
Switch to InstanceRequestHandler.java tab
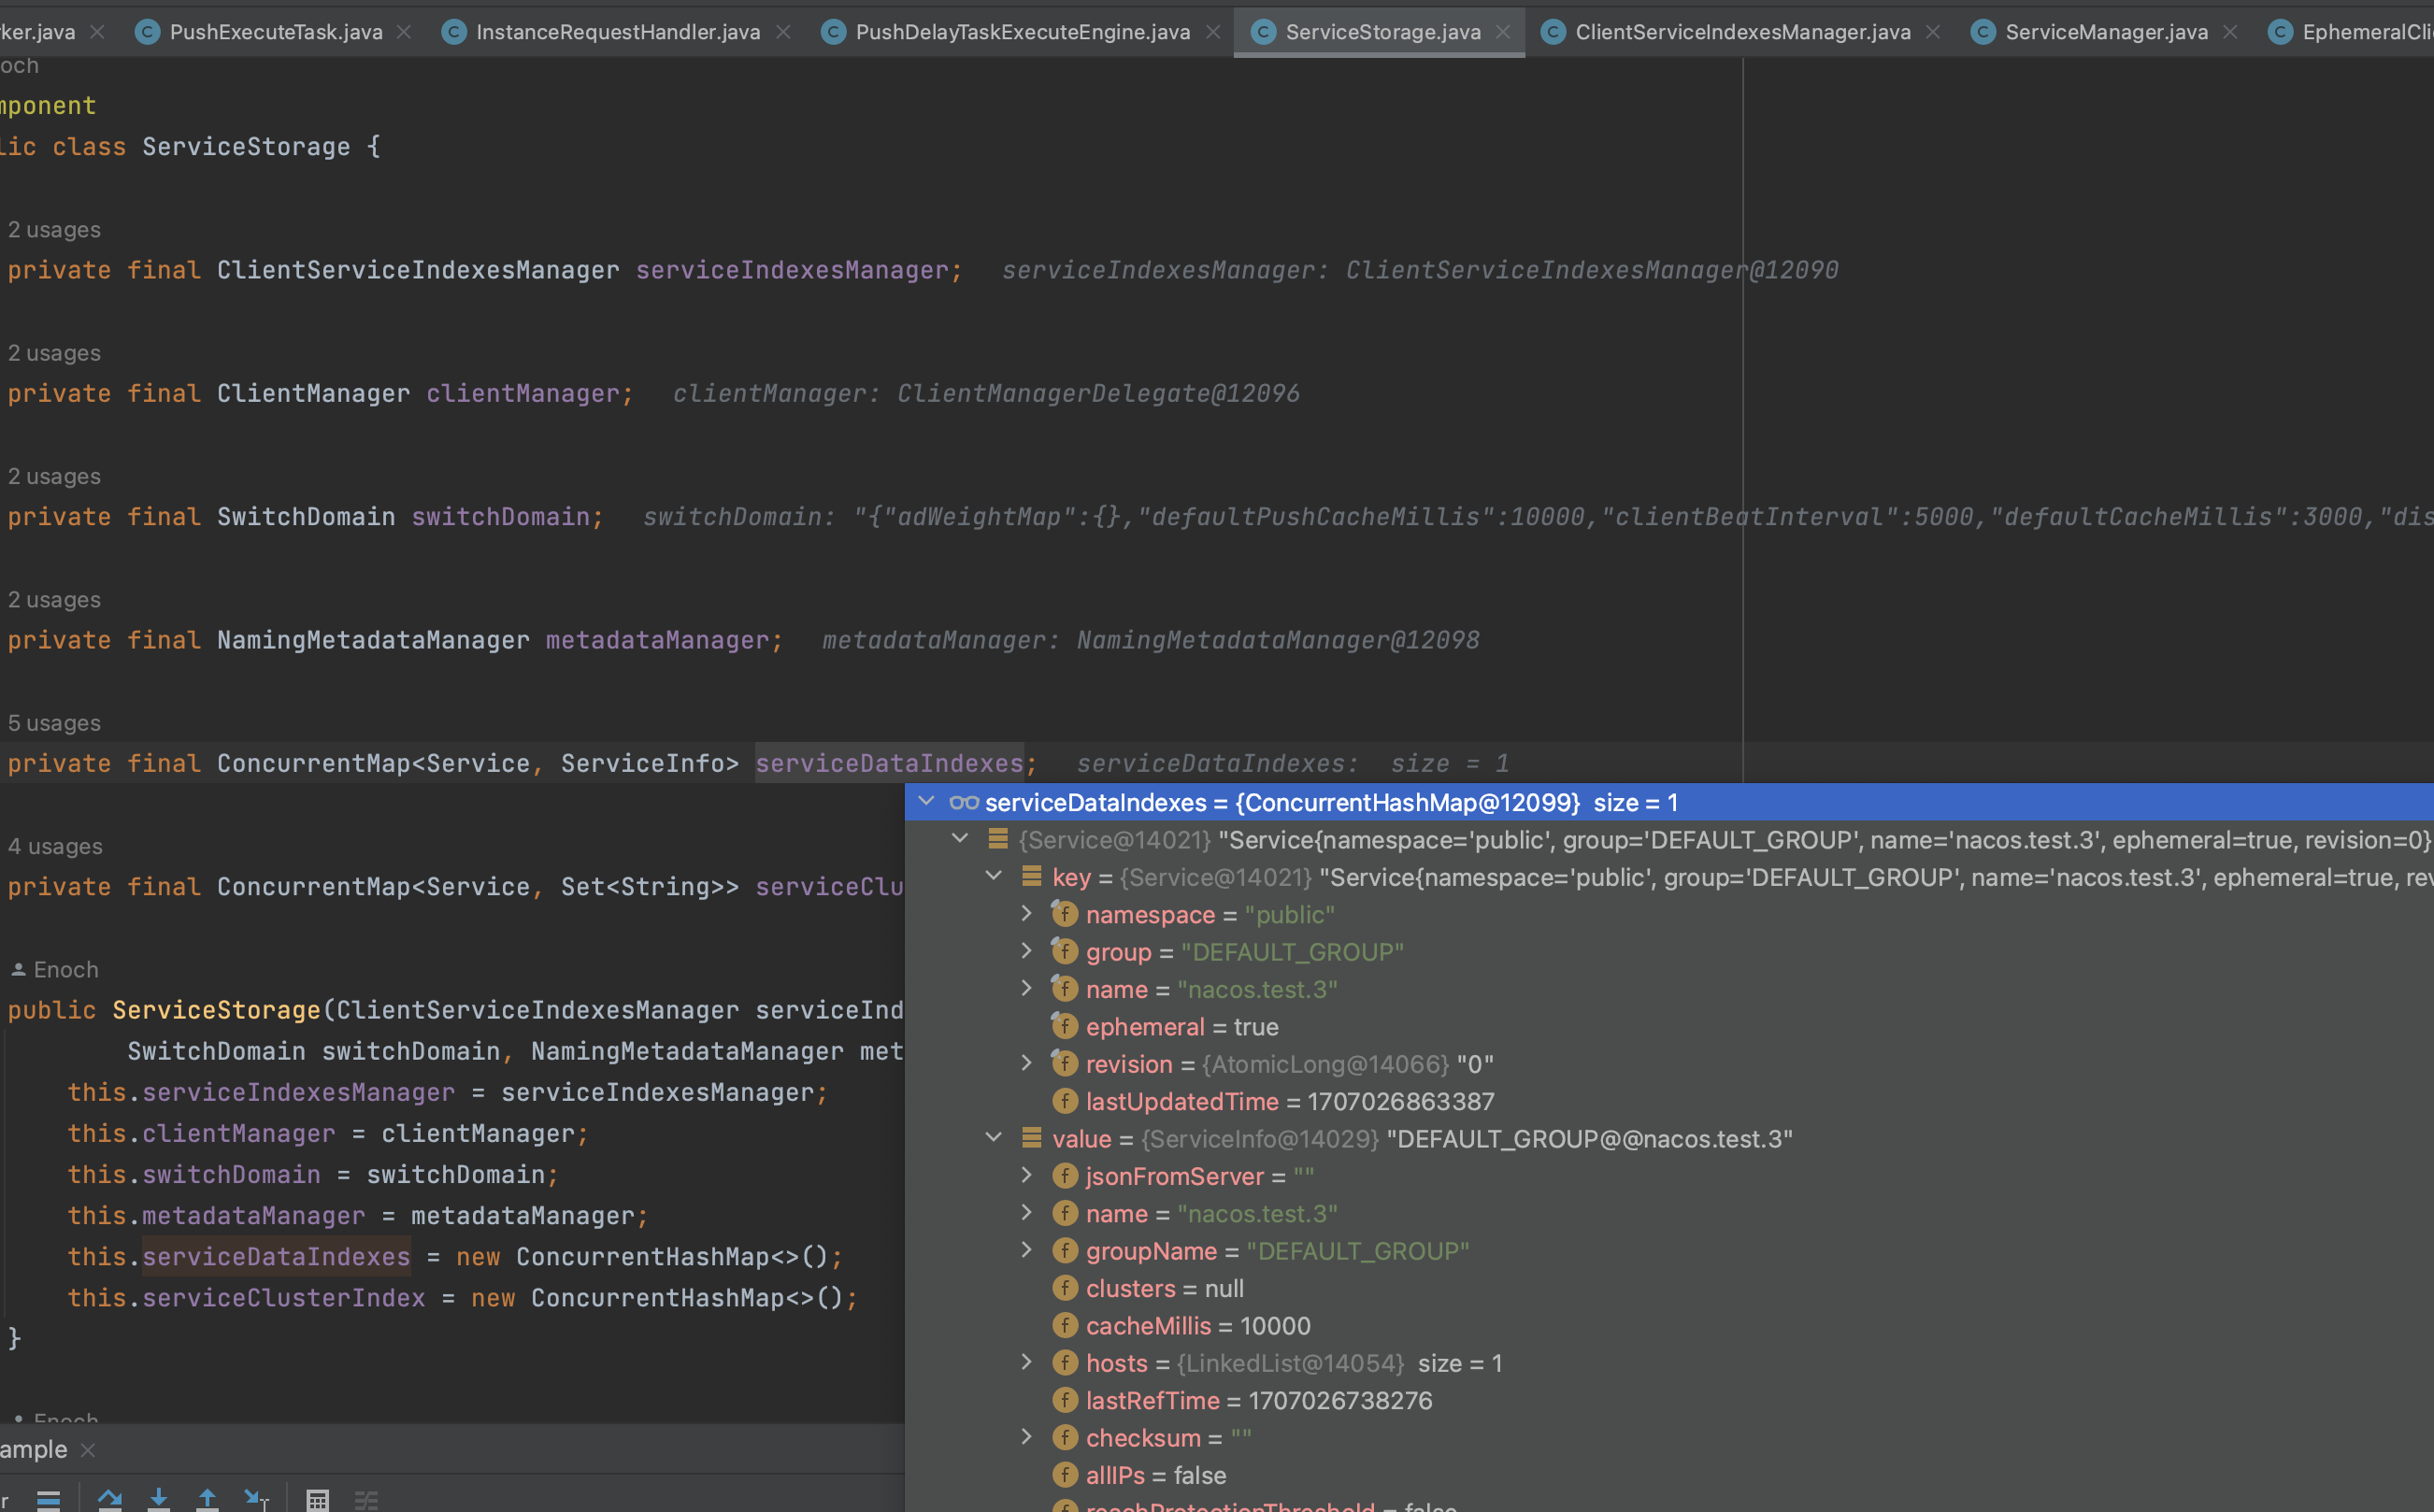click(618, 32)
